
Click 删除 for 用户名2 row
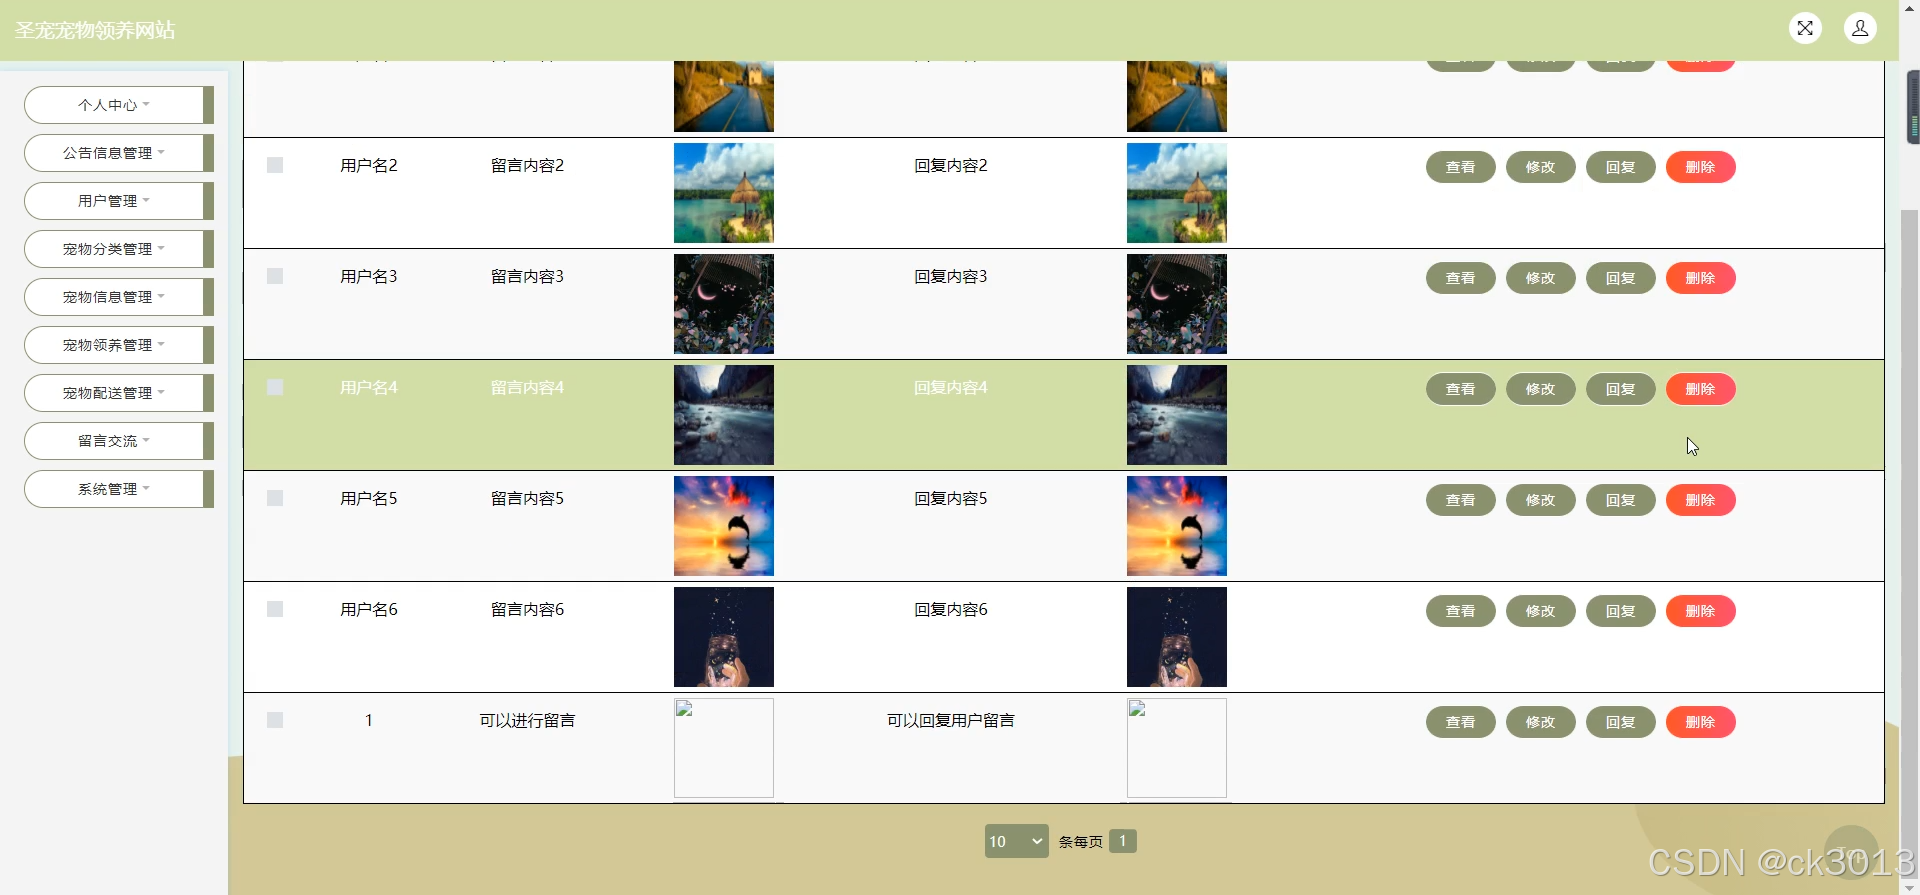click(1700, 167)
